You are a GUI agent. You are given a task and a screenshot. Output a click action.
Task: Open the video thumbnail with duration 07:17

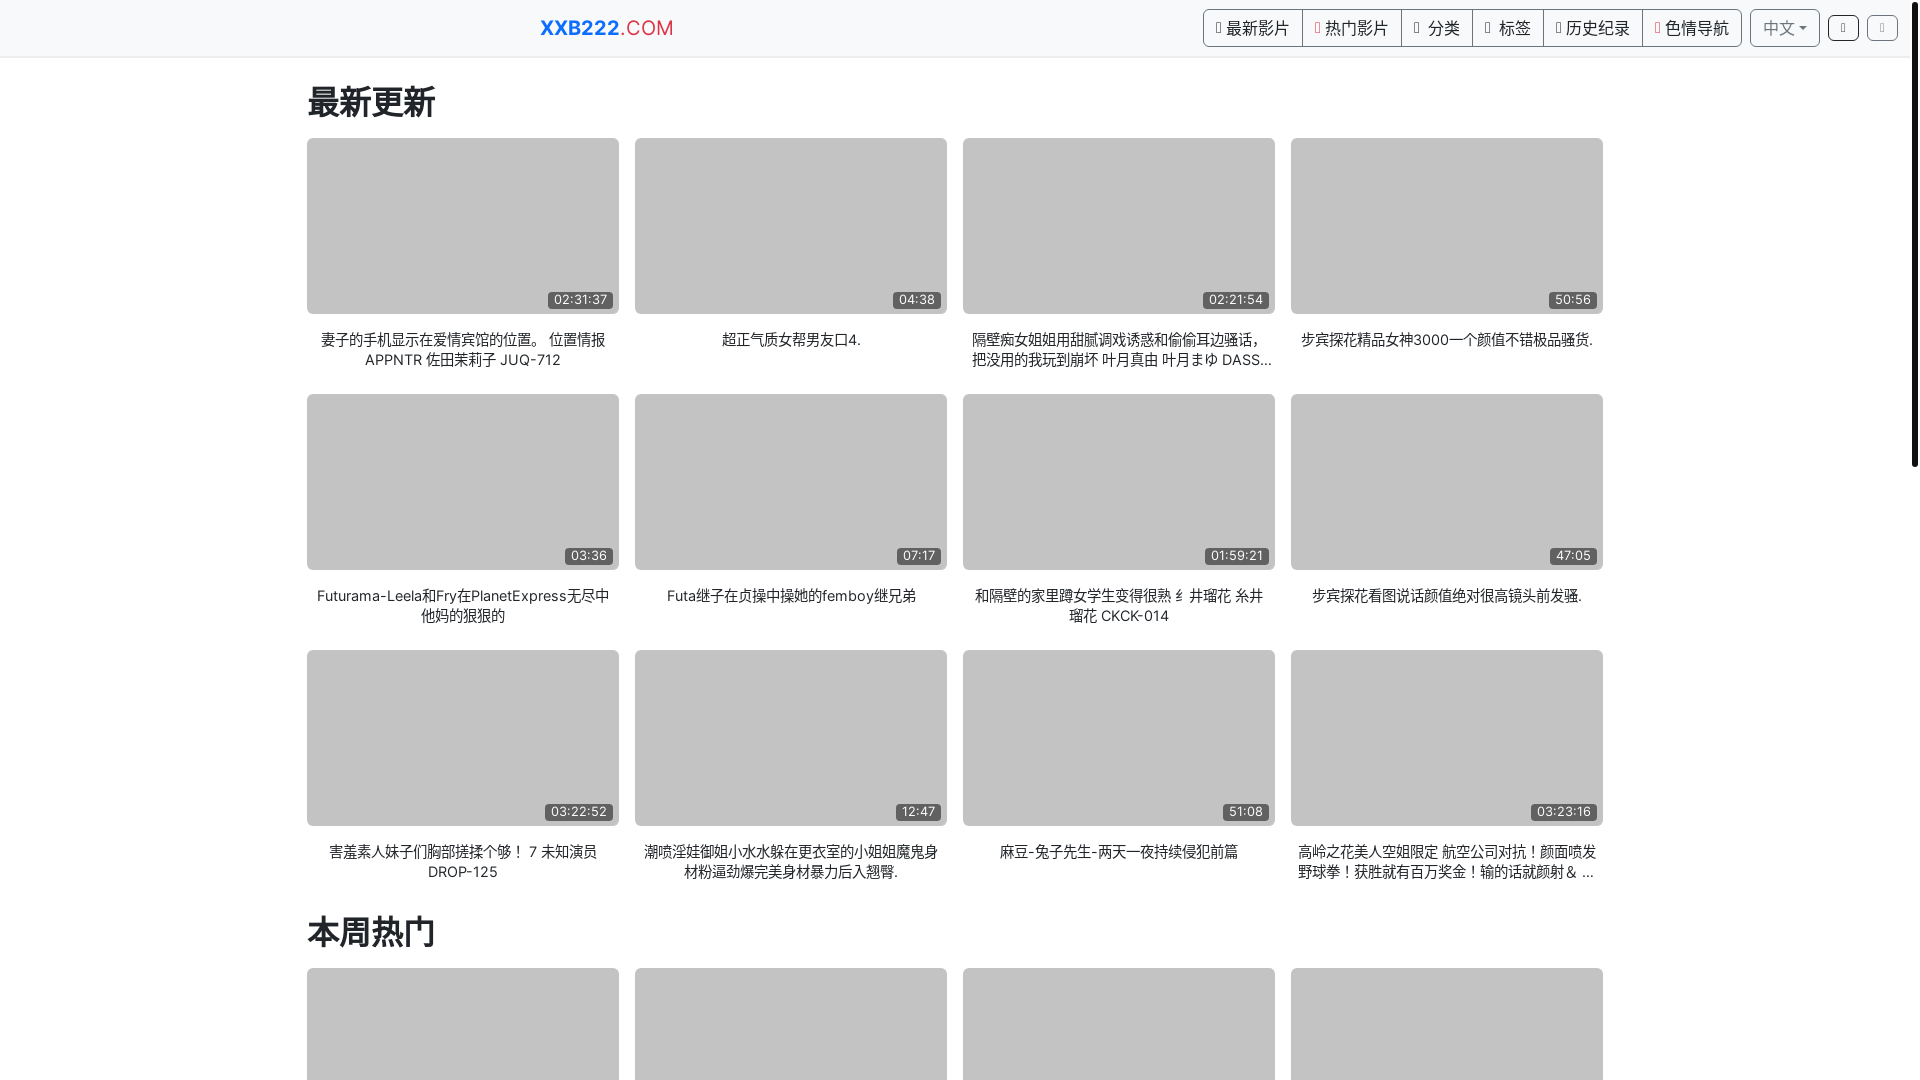click(x=791, y=482)
